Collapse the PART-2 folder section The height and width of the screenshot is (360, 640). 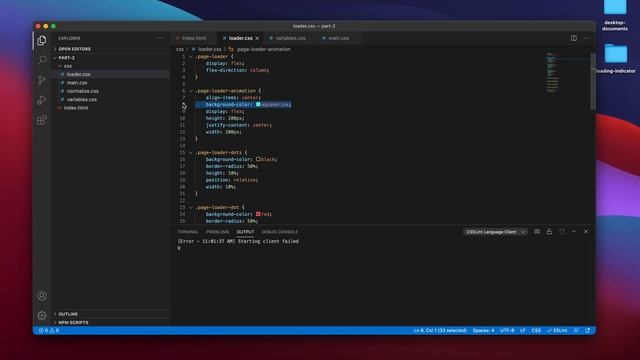tap(67, 58)
